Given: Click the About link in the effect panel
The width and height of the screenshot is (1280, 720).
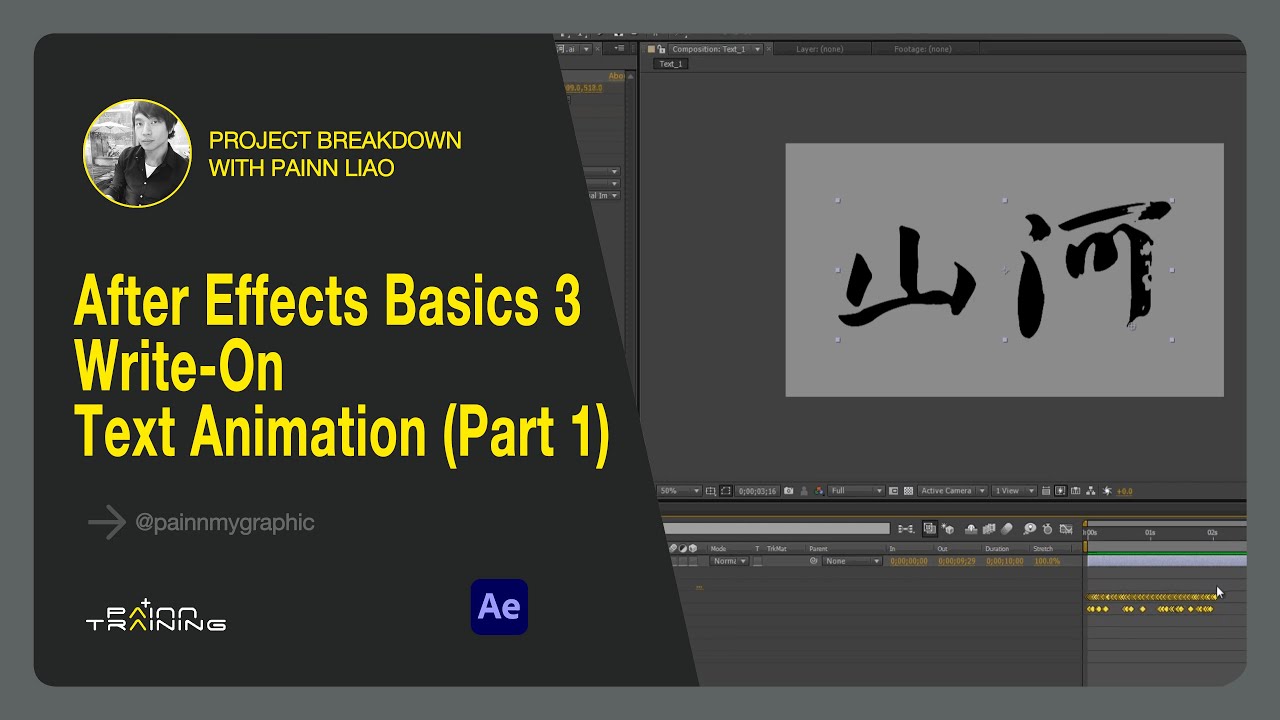Looking at the screenshot, I should click(617, 76).
